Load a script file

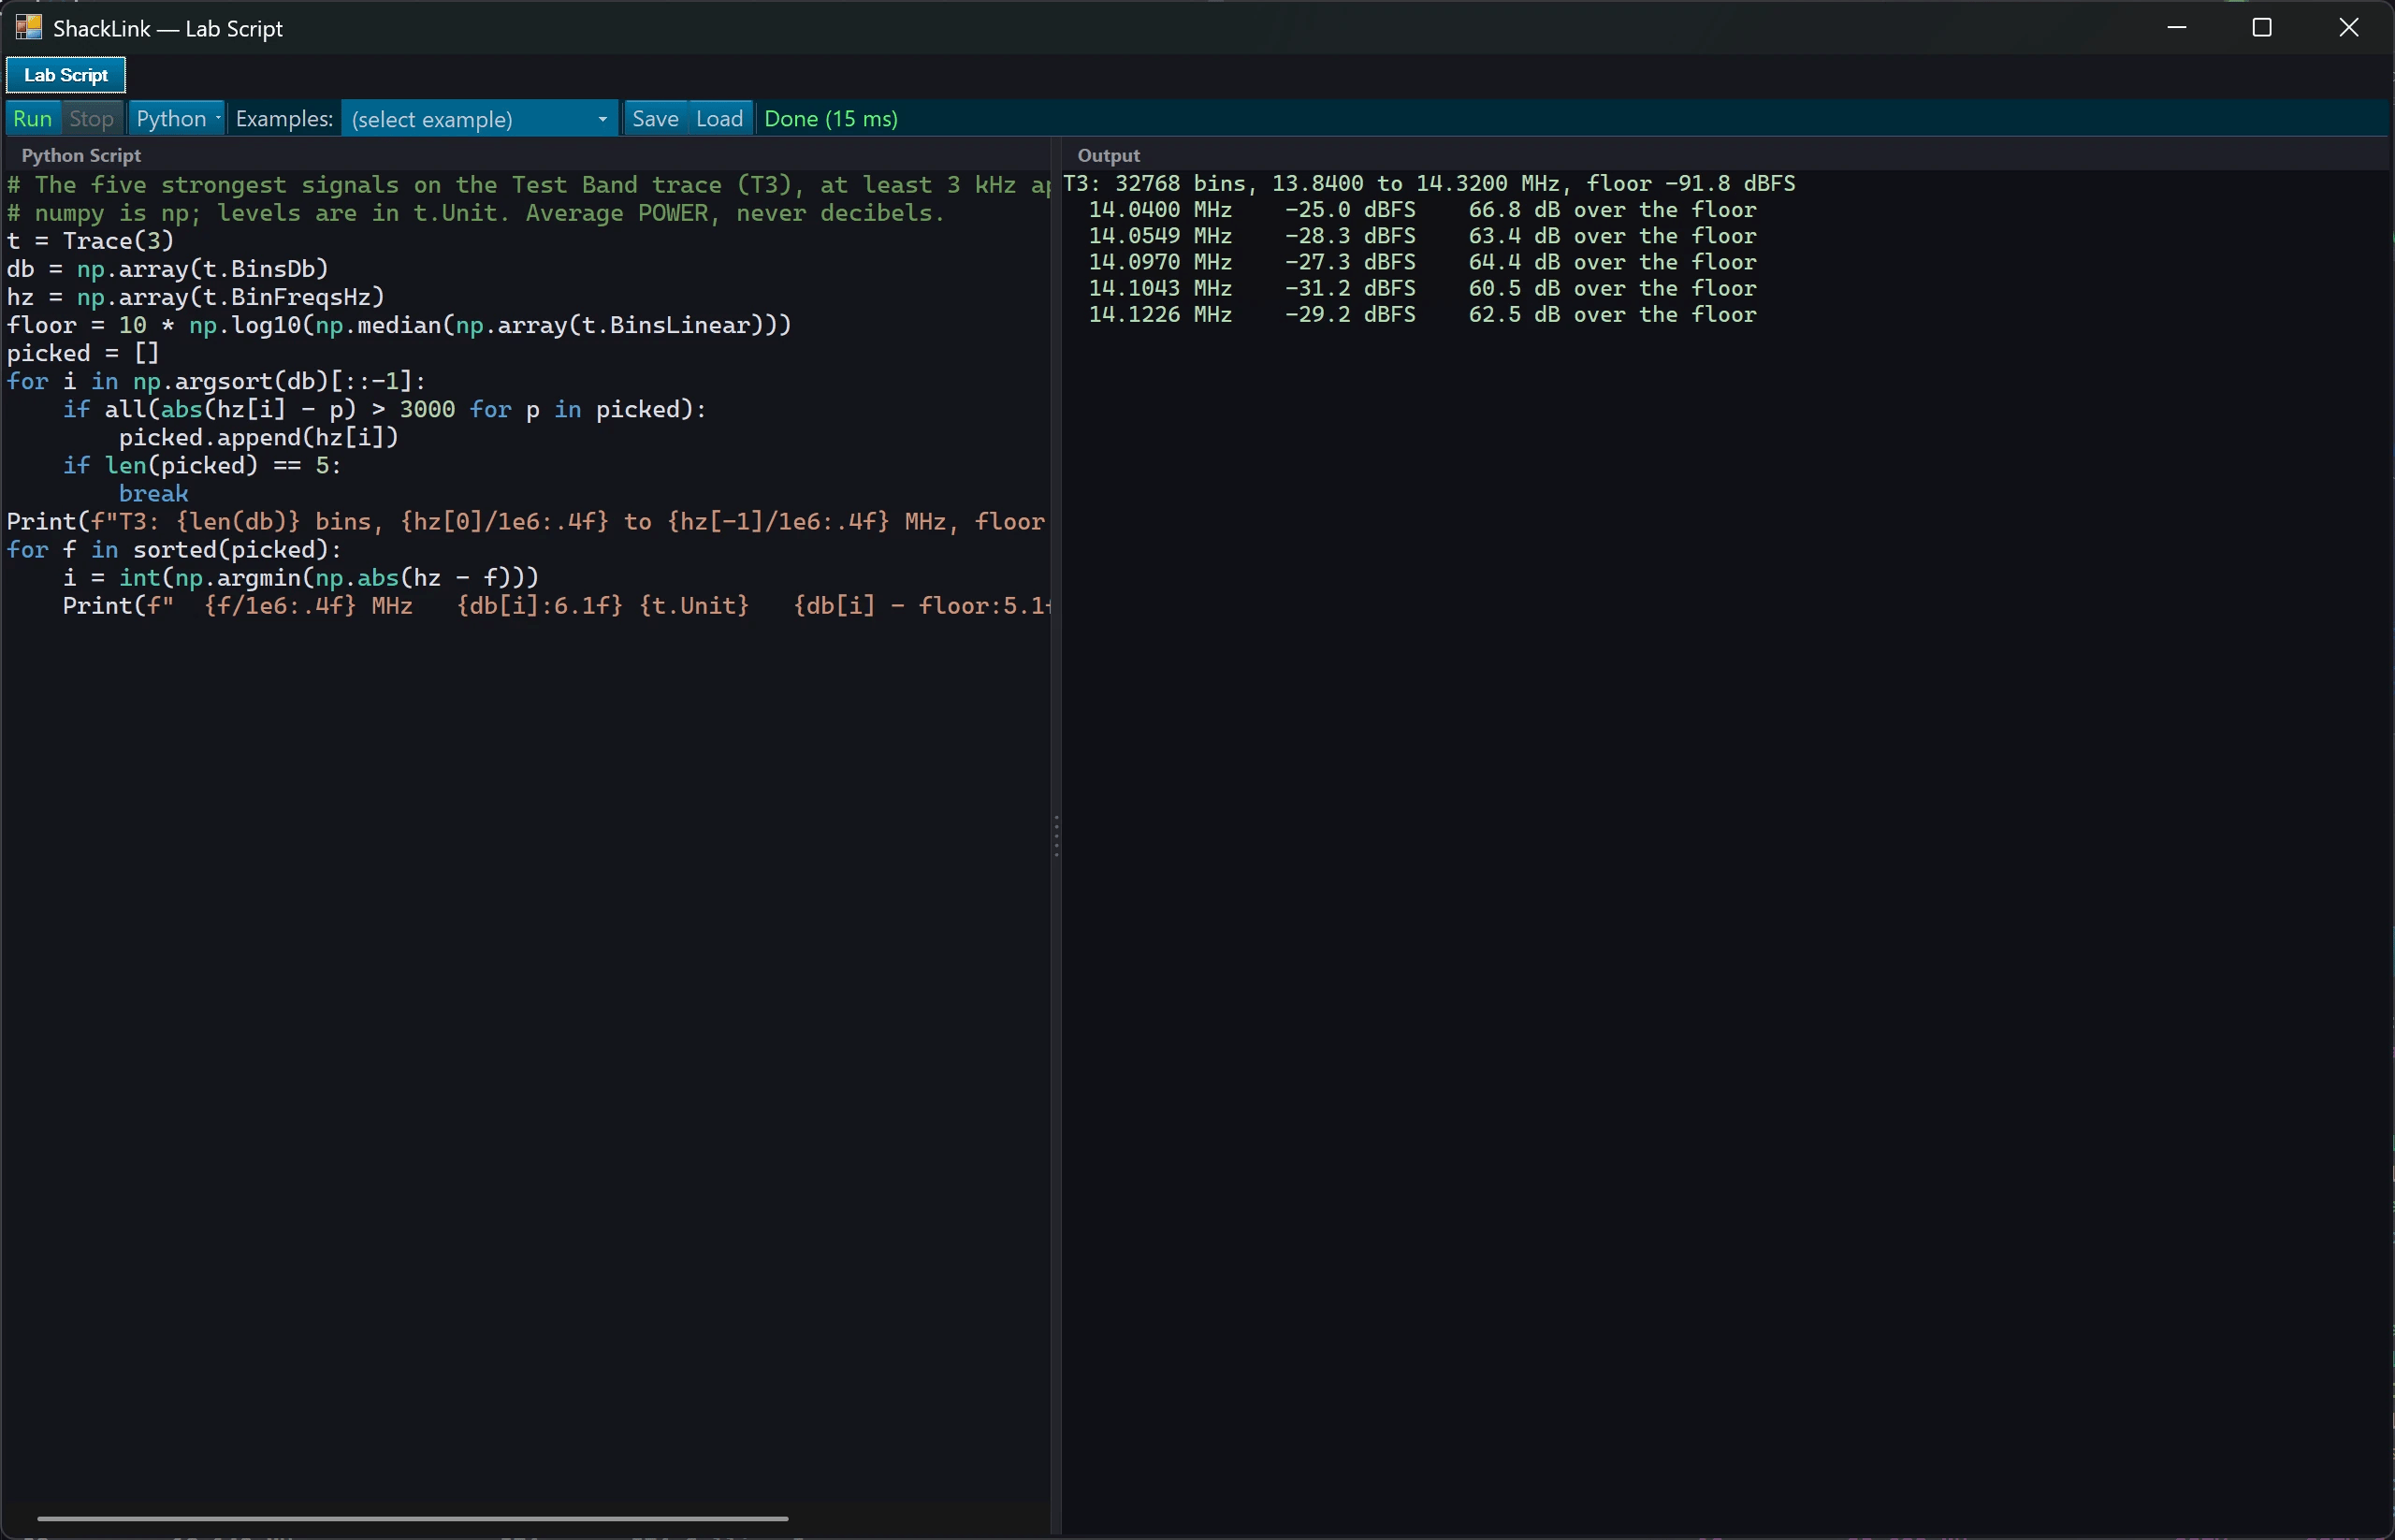pyautogui.click(x=719, y=118)
